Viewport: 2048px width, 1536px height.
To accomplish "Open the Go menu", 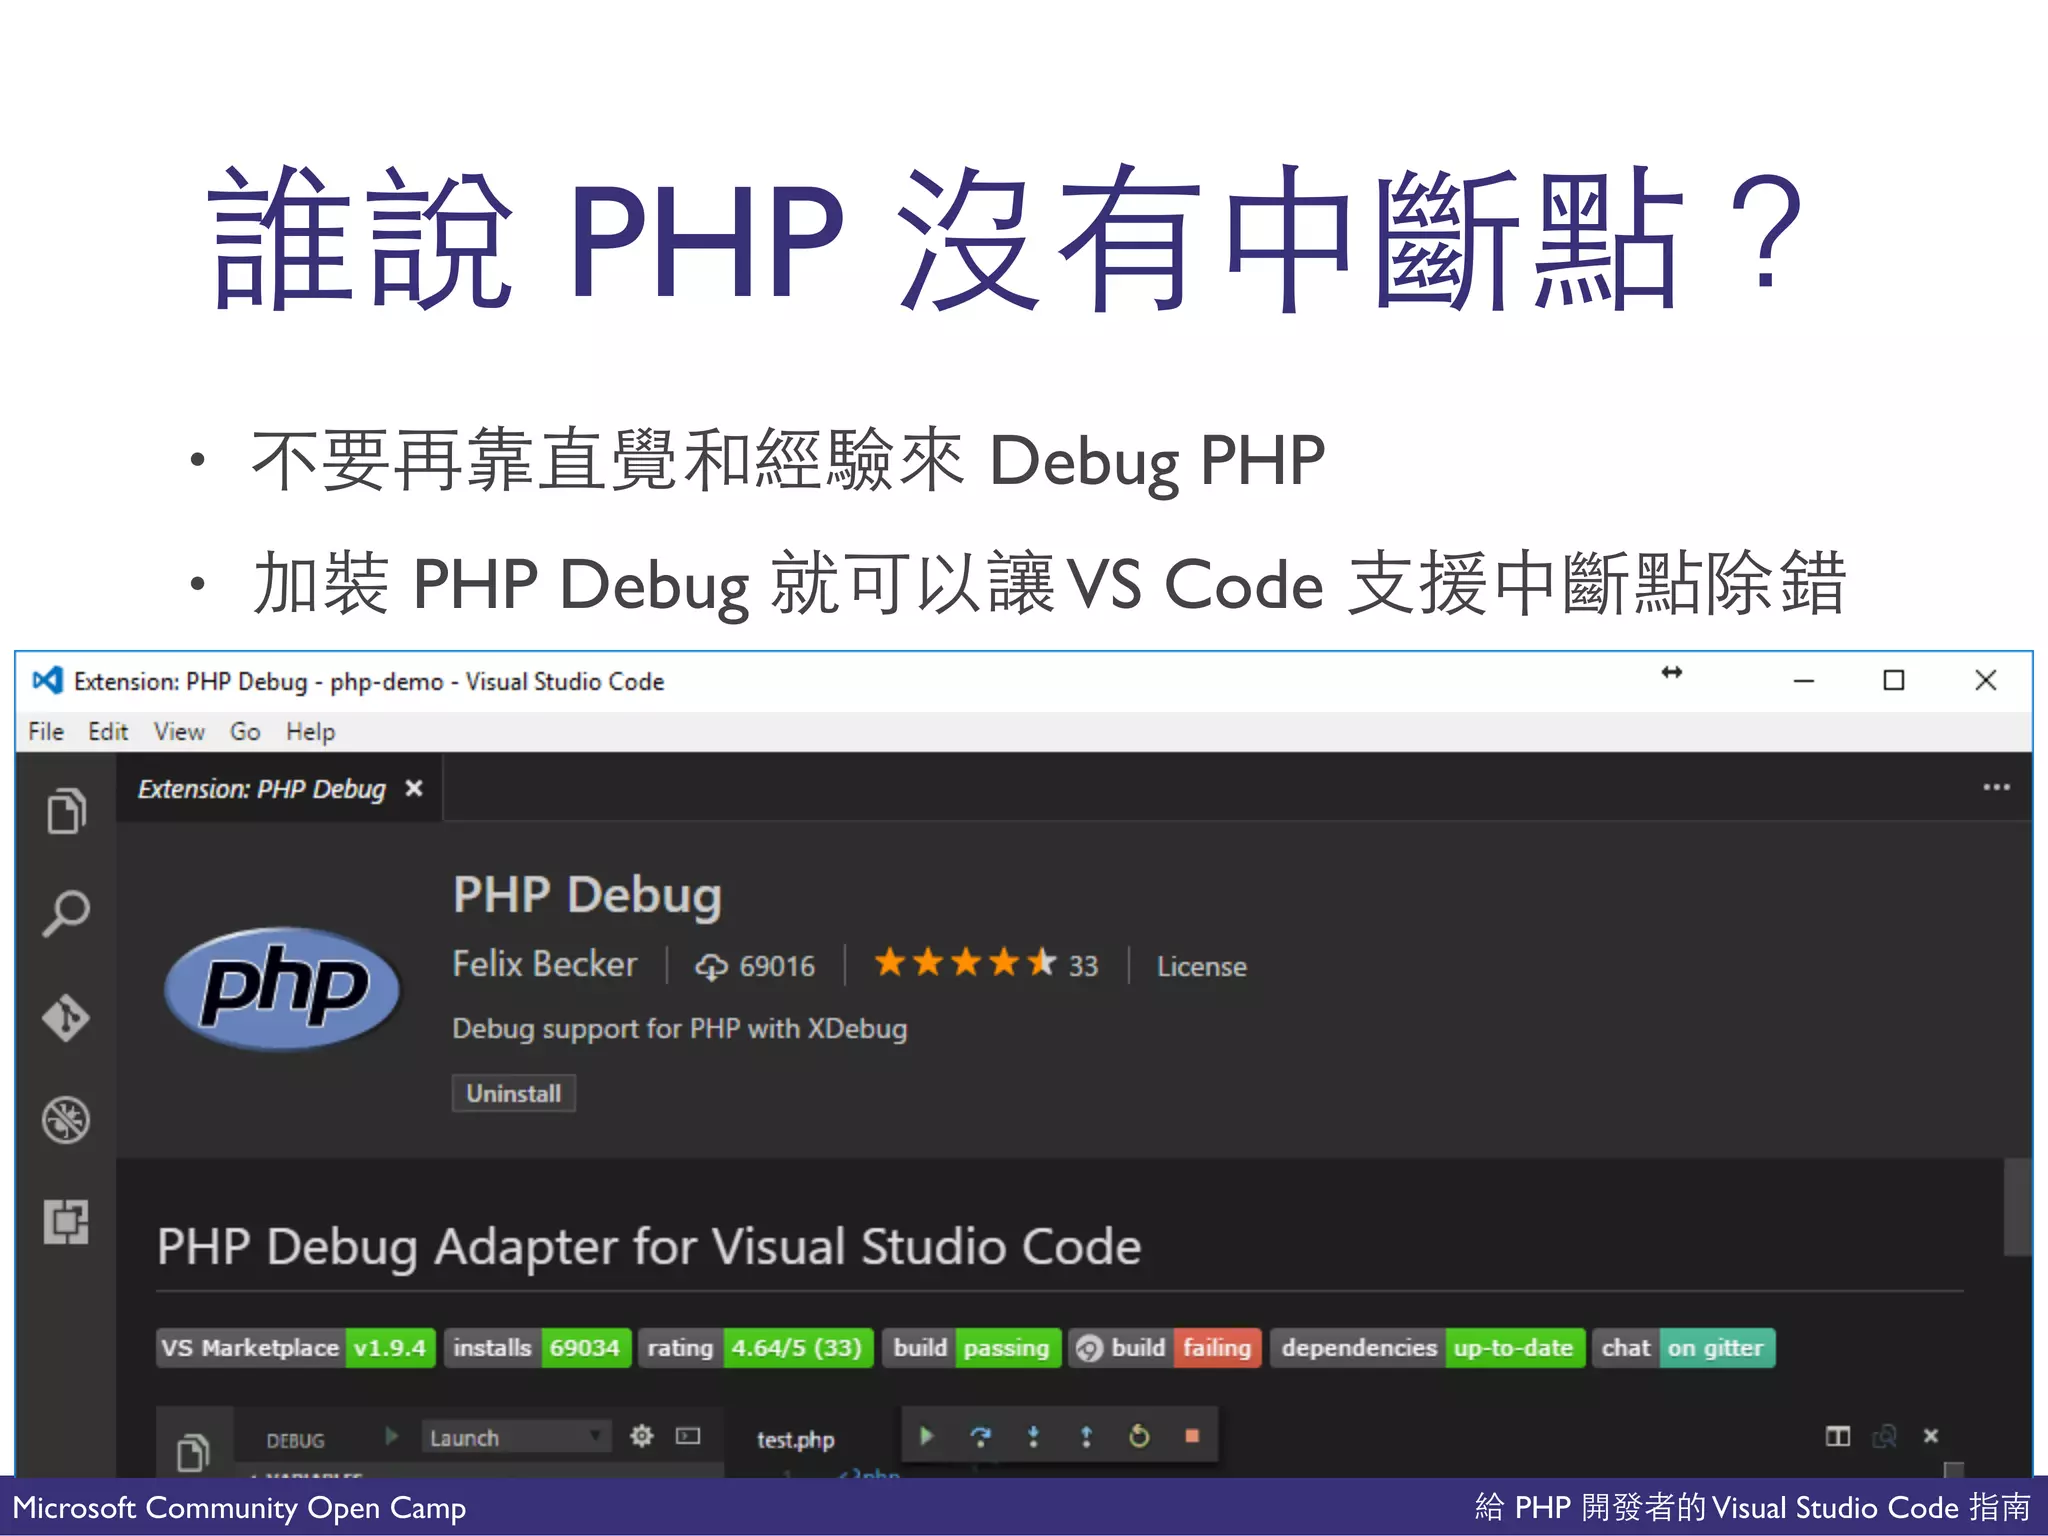I will 245,732.
